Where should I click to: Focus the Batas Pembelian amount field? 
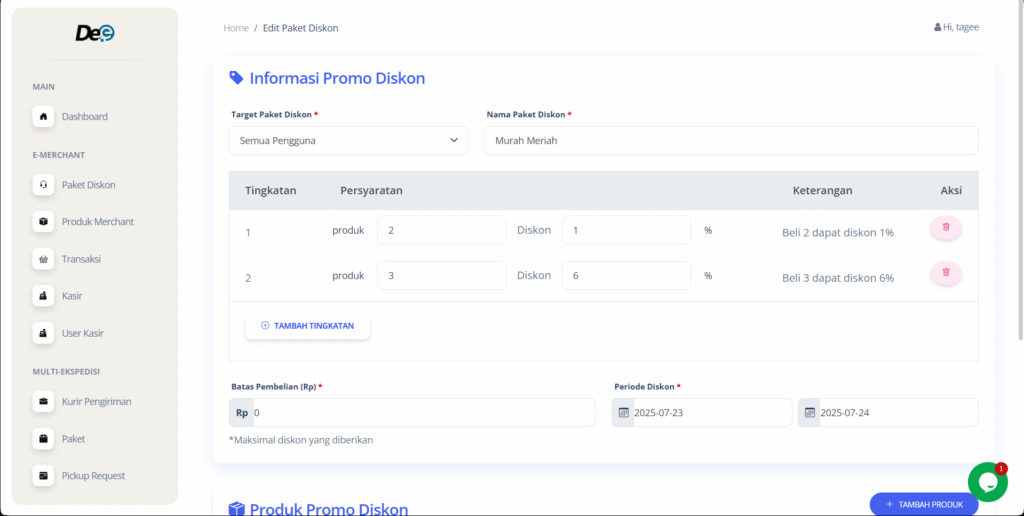click(x=420, y=413)
